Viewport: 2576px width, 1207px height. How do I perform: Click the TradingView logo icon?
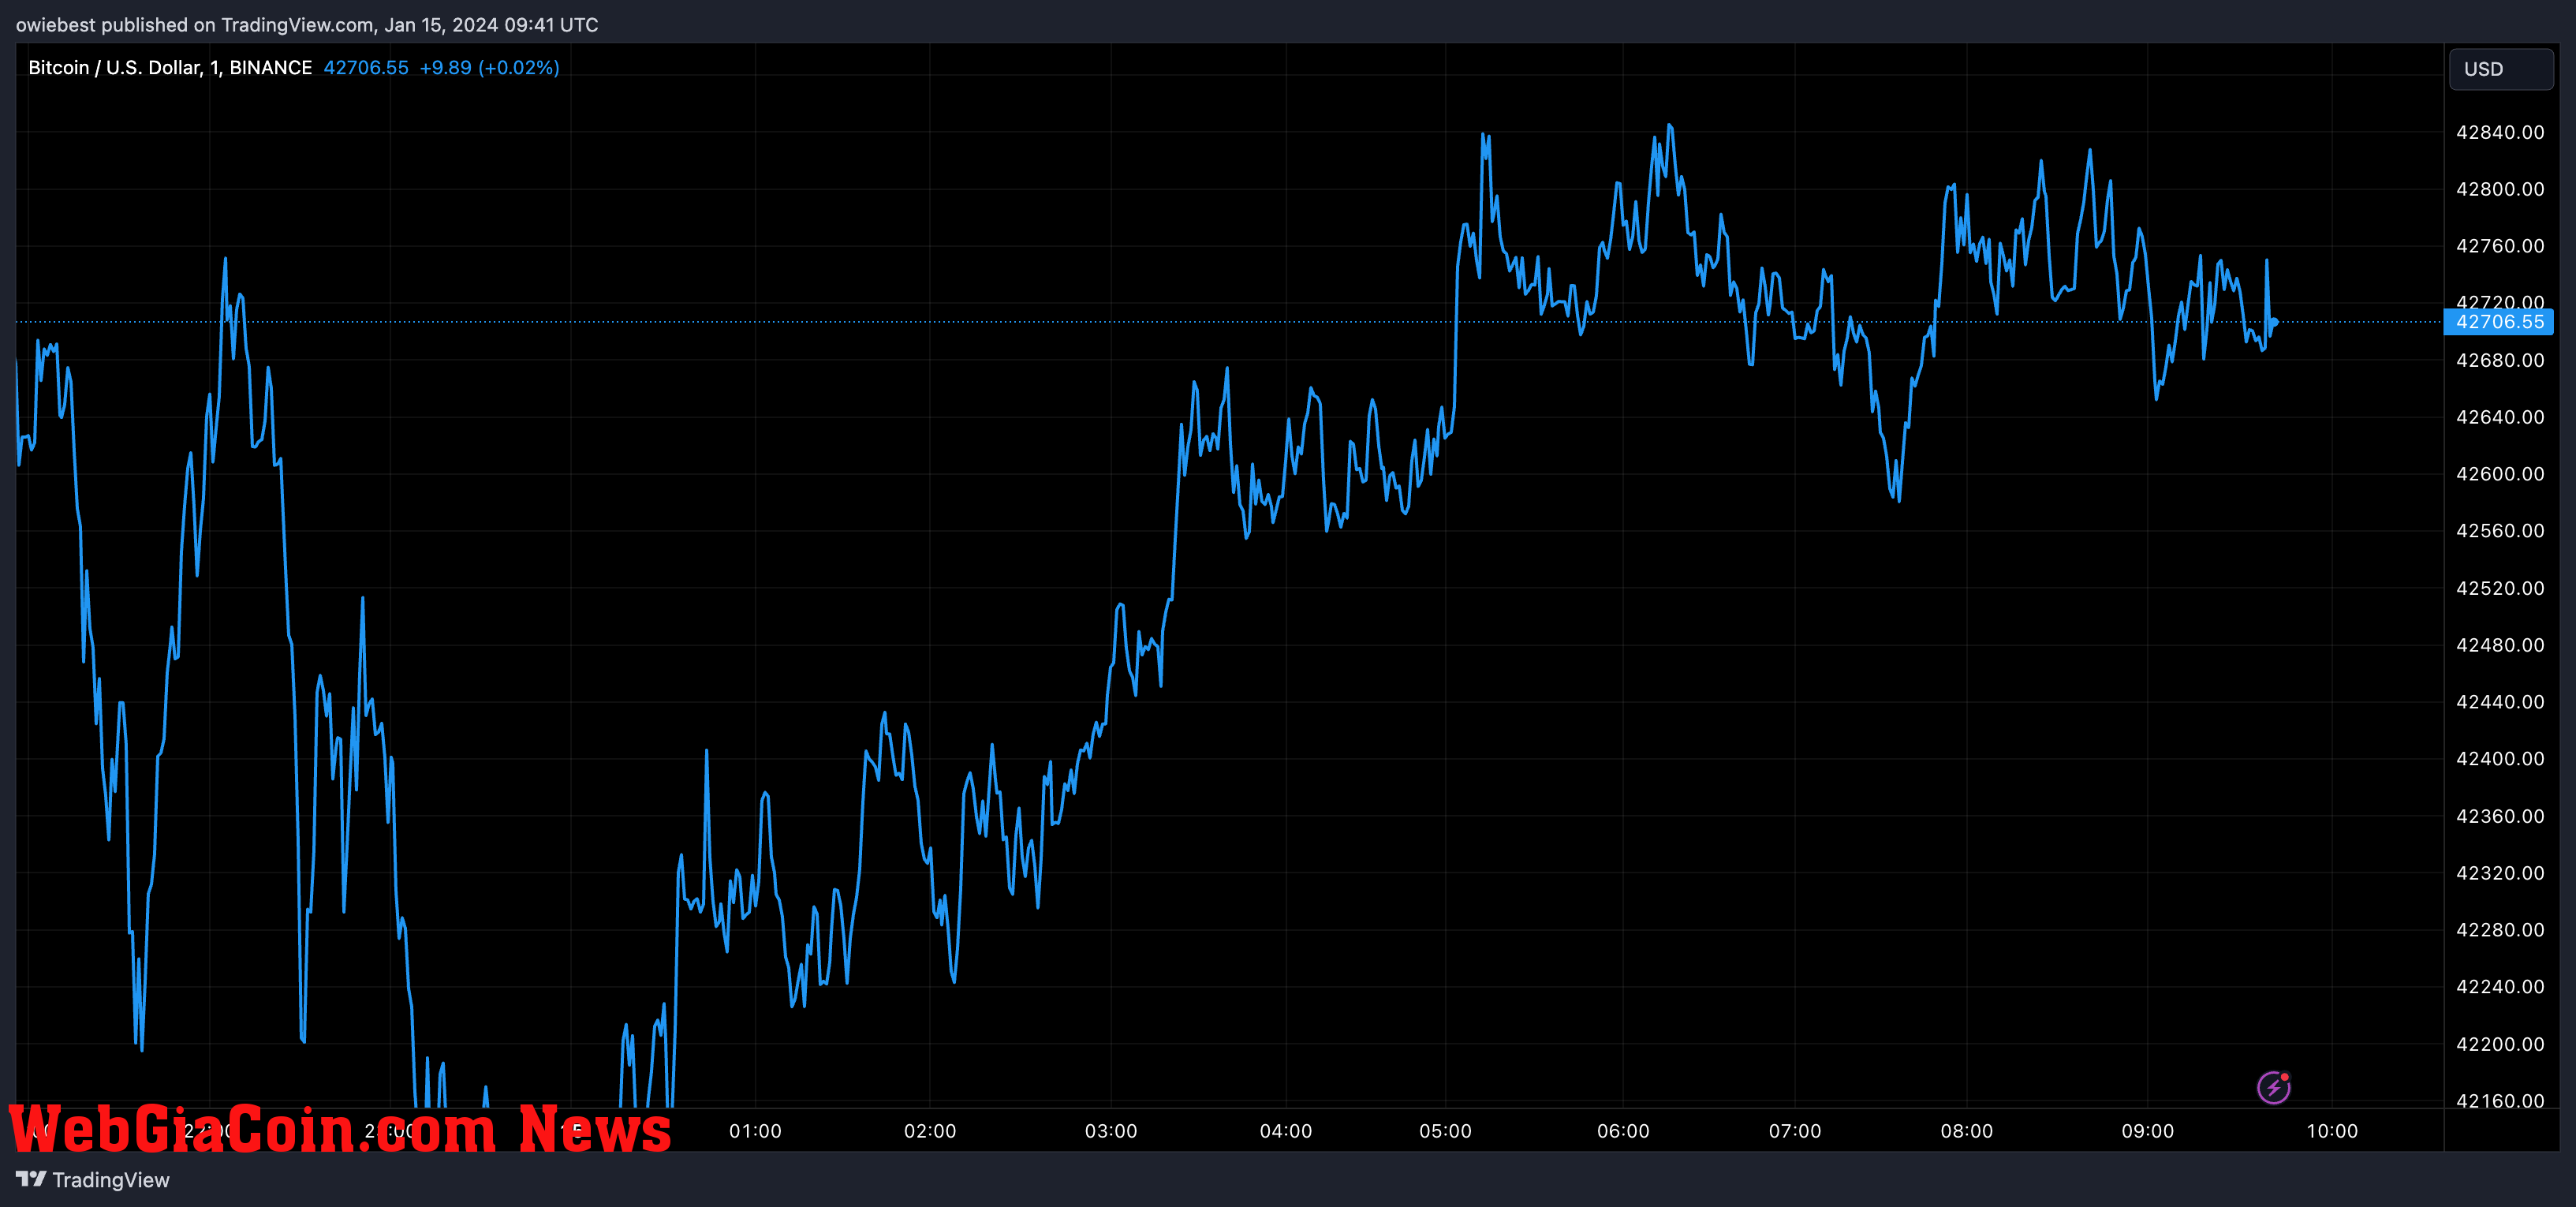(x=31, y=1179)
